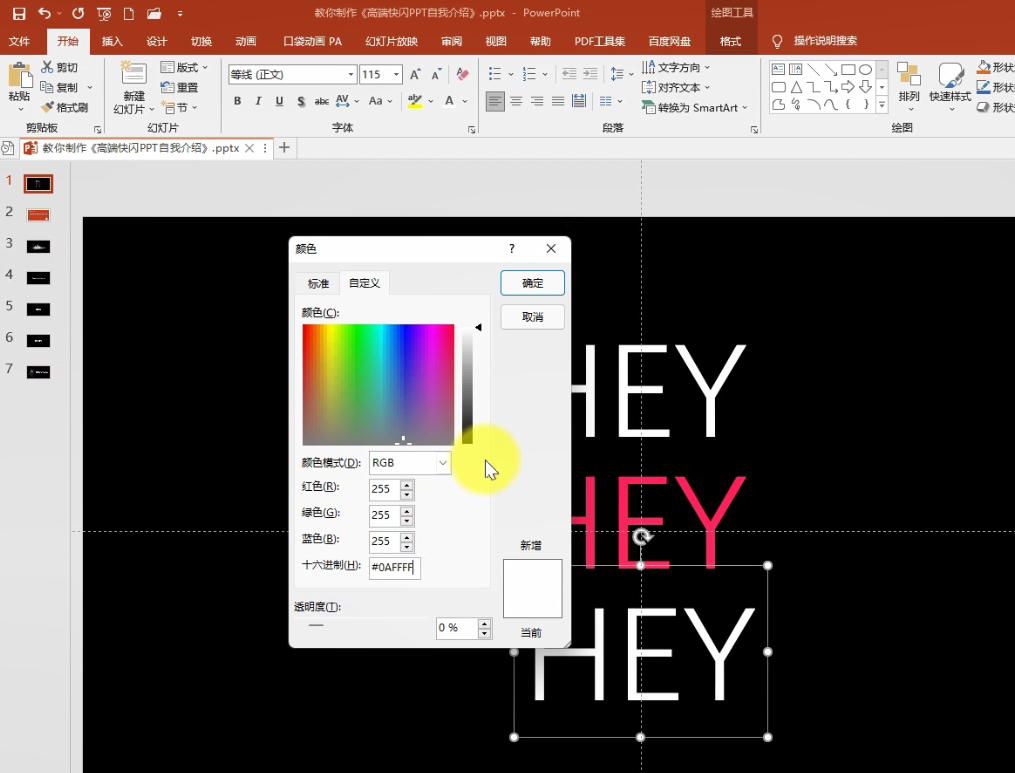Convert to SmartArt (转换为 SmartArt)
The width and height of the screenshot is (1015, 773).
click(x=695, y=107)
